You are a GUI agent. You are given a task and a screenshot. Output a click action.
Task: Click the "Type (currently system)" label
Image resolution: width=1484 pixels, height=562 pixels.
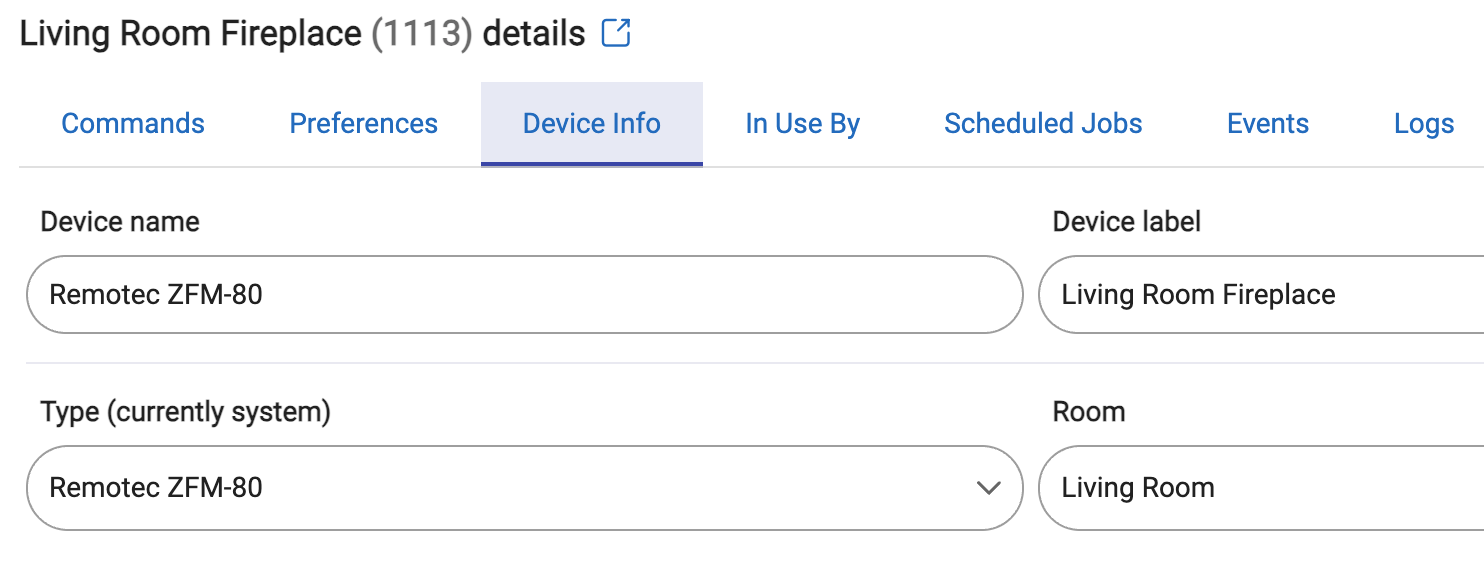click(x=185, y=412)
